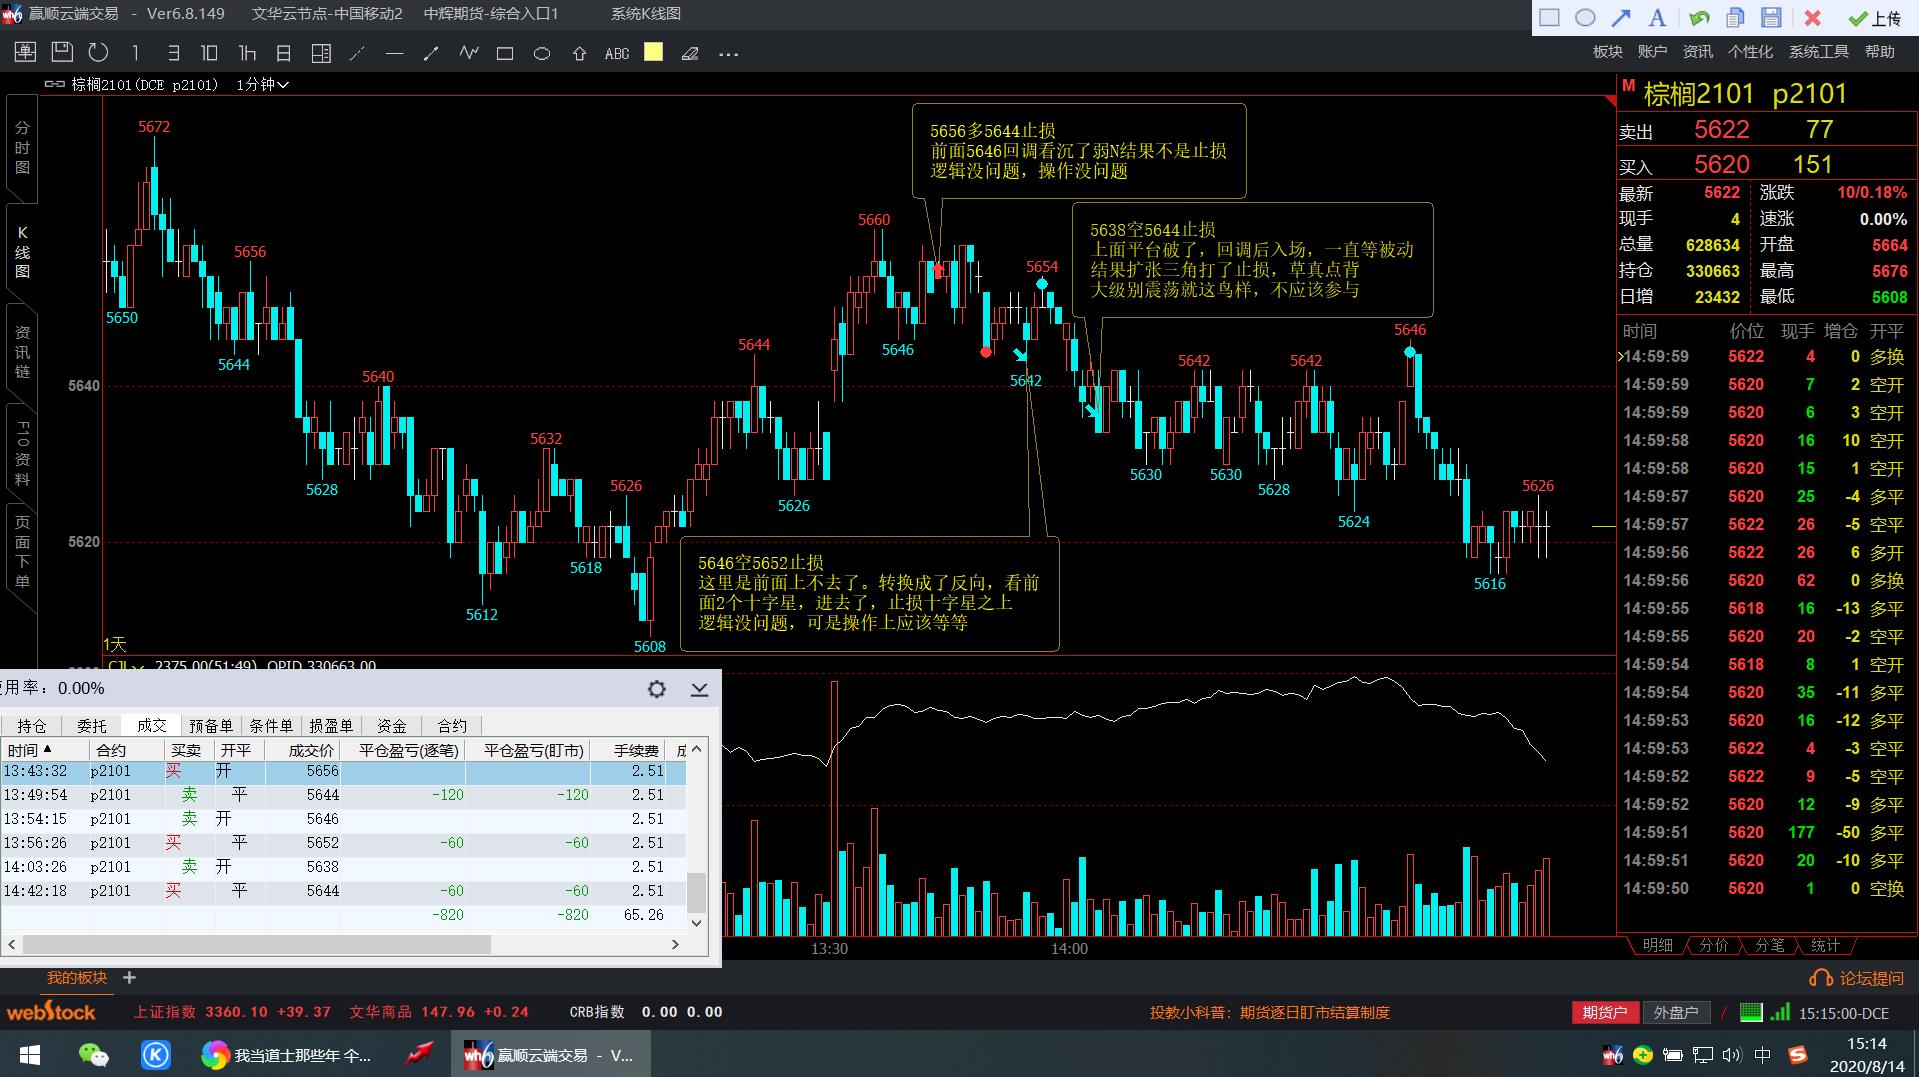Cancel screenshot with the red X
This screenshot has width=1919, height=1077.
[1812, 18]
